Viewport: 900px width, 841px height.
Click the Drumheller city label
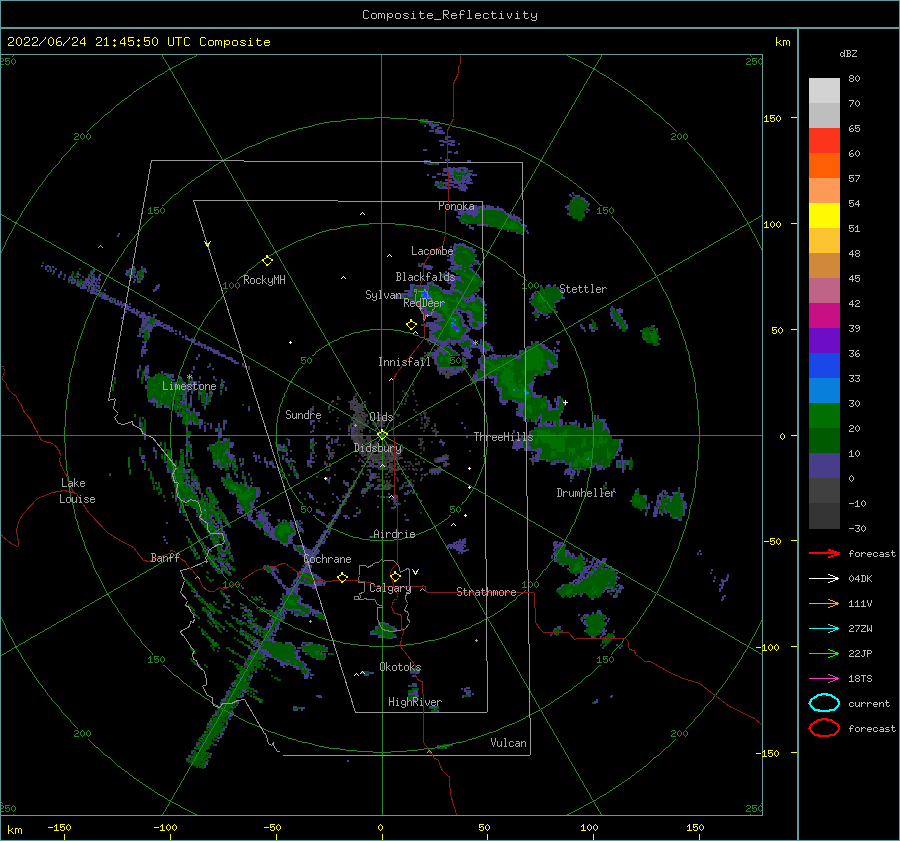pyautogui.click(x=586, y=493)
